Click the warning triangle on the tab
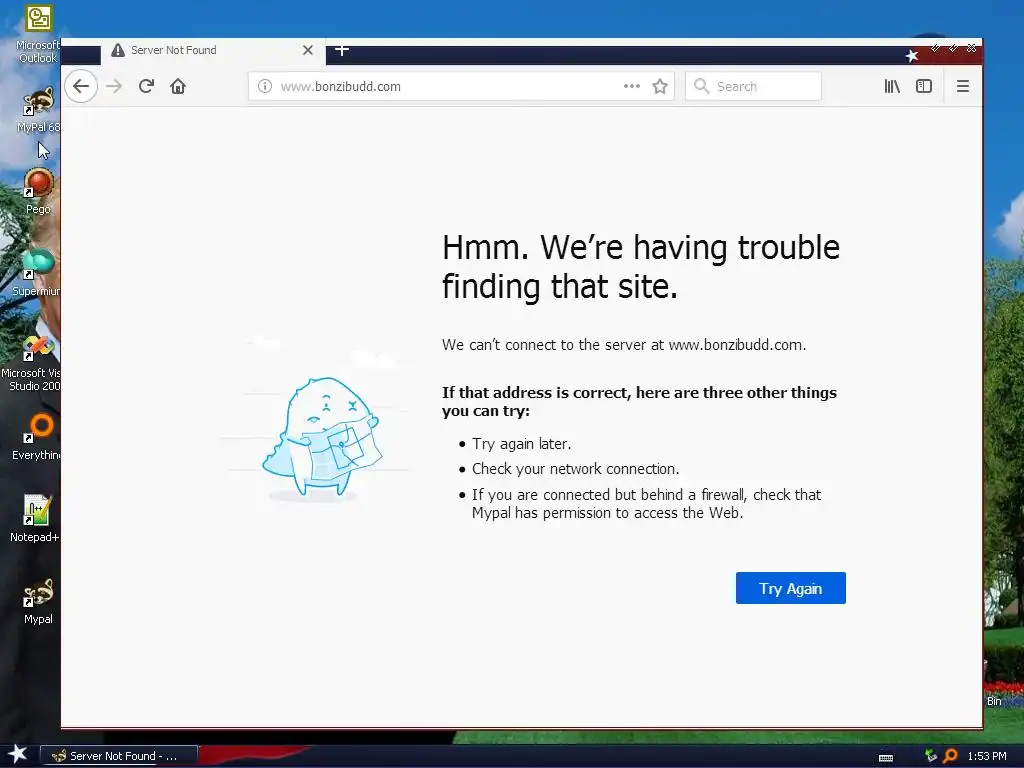The height and width of the screenshot is (768, 1024). (118, 50)
